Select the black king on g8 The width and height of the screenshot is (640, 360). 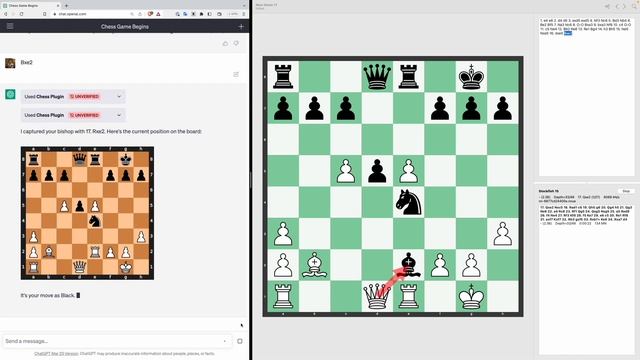(471, 76)
